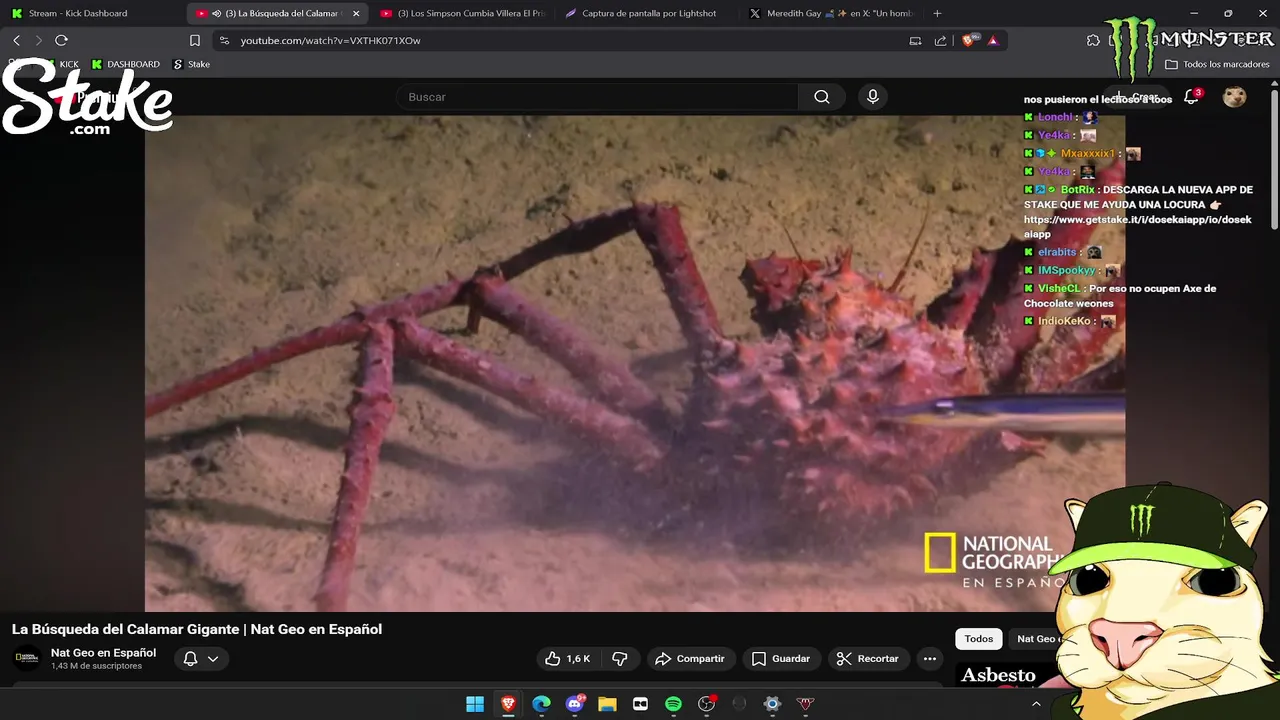Click the install app icon in the address bar
This screenshot has width=1280, height=720.
pyautogui.click(x=915, y=40)
